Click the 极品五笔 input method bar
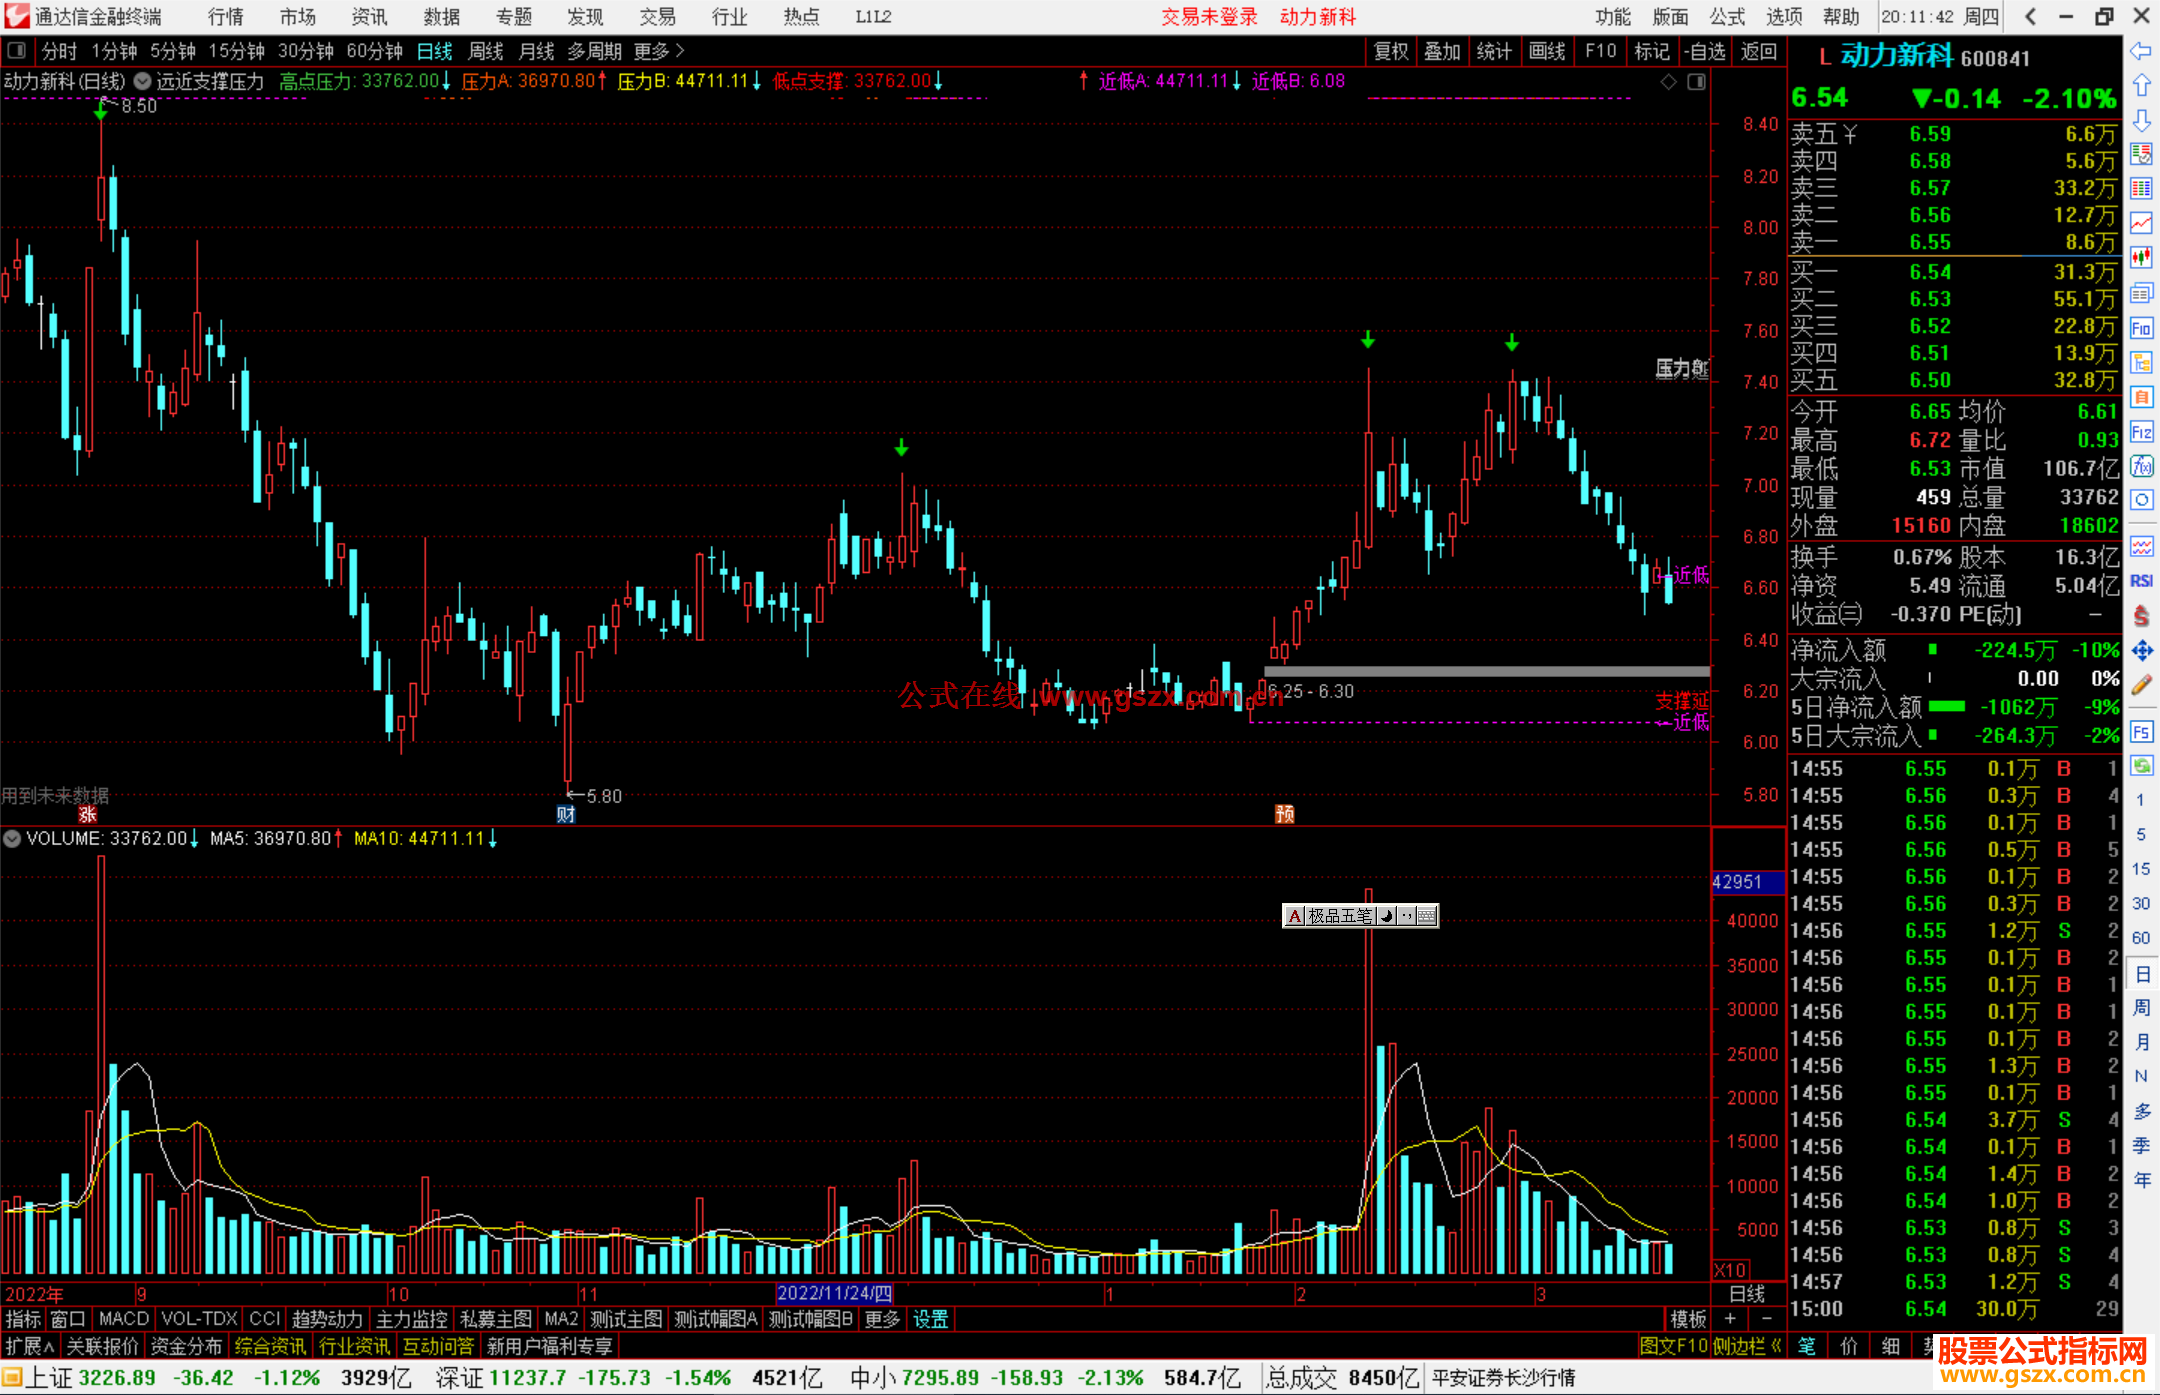This screenshot has height=1395, width=2160. pos(1360,915)
